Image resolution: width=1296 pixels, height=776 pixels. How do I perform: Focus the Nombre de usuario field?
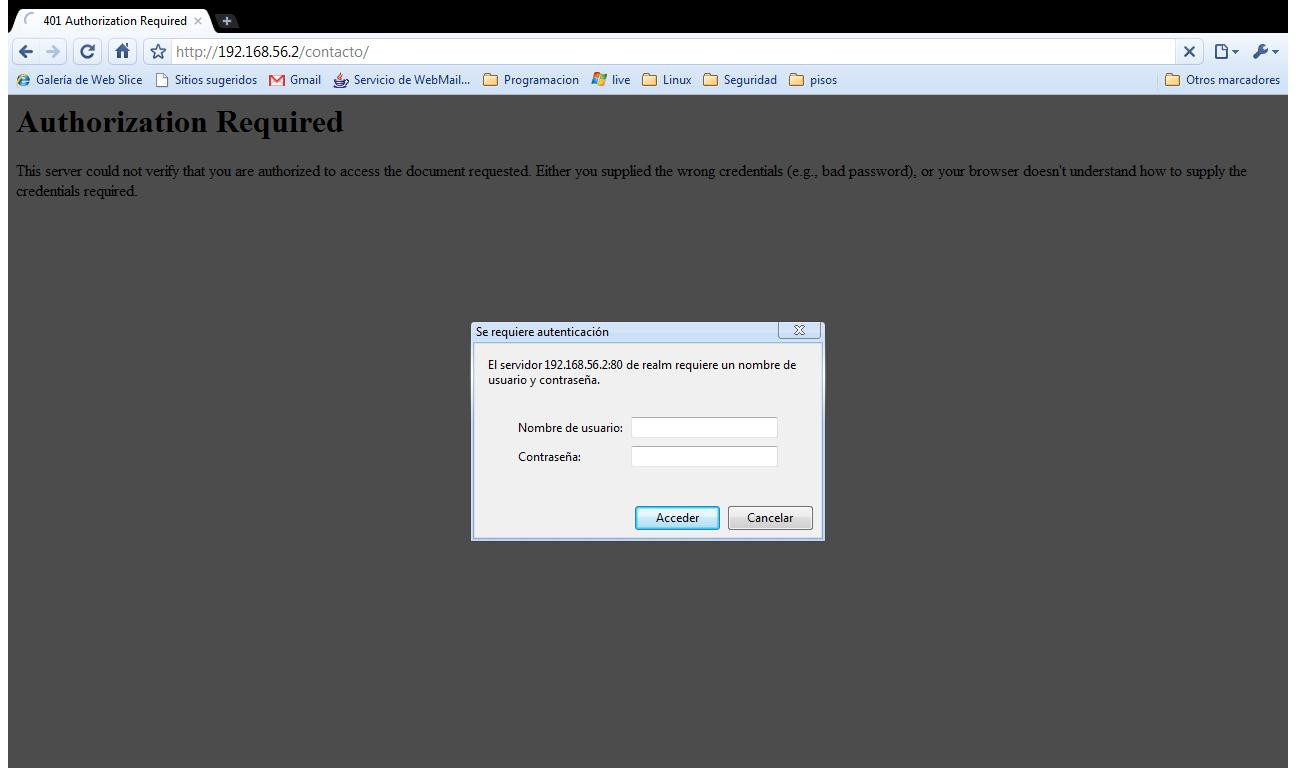coord(704,428)
